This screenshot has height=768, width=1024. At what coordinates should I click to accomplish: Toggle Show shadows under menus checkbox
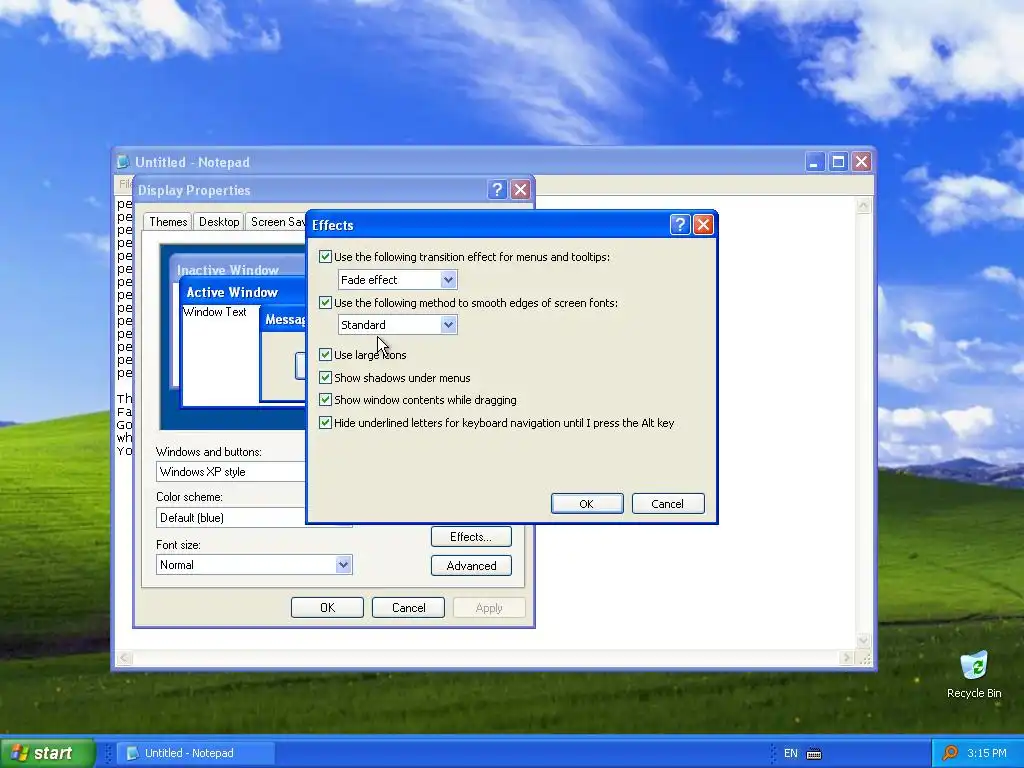tap(325, 377)
